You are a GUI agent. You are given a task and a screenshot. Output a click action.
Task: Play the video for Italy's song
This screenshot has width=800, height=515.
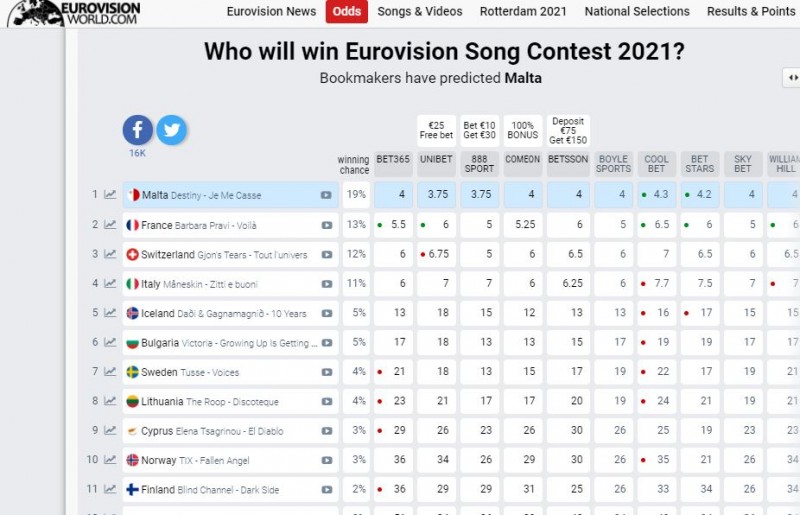(x=326, y=284)
